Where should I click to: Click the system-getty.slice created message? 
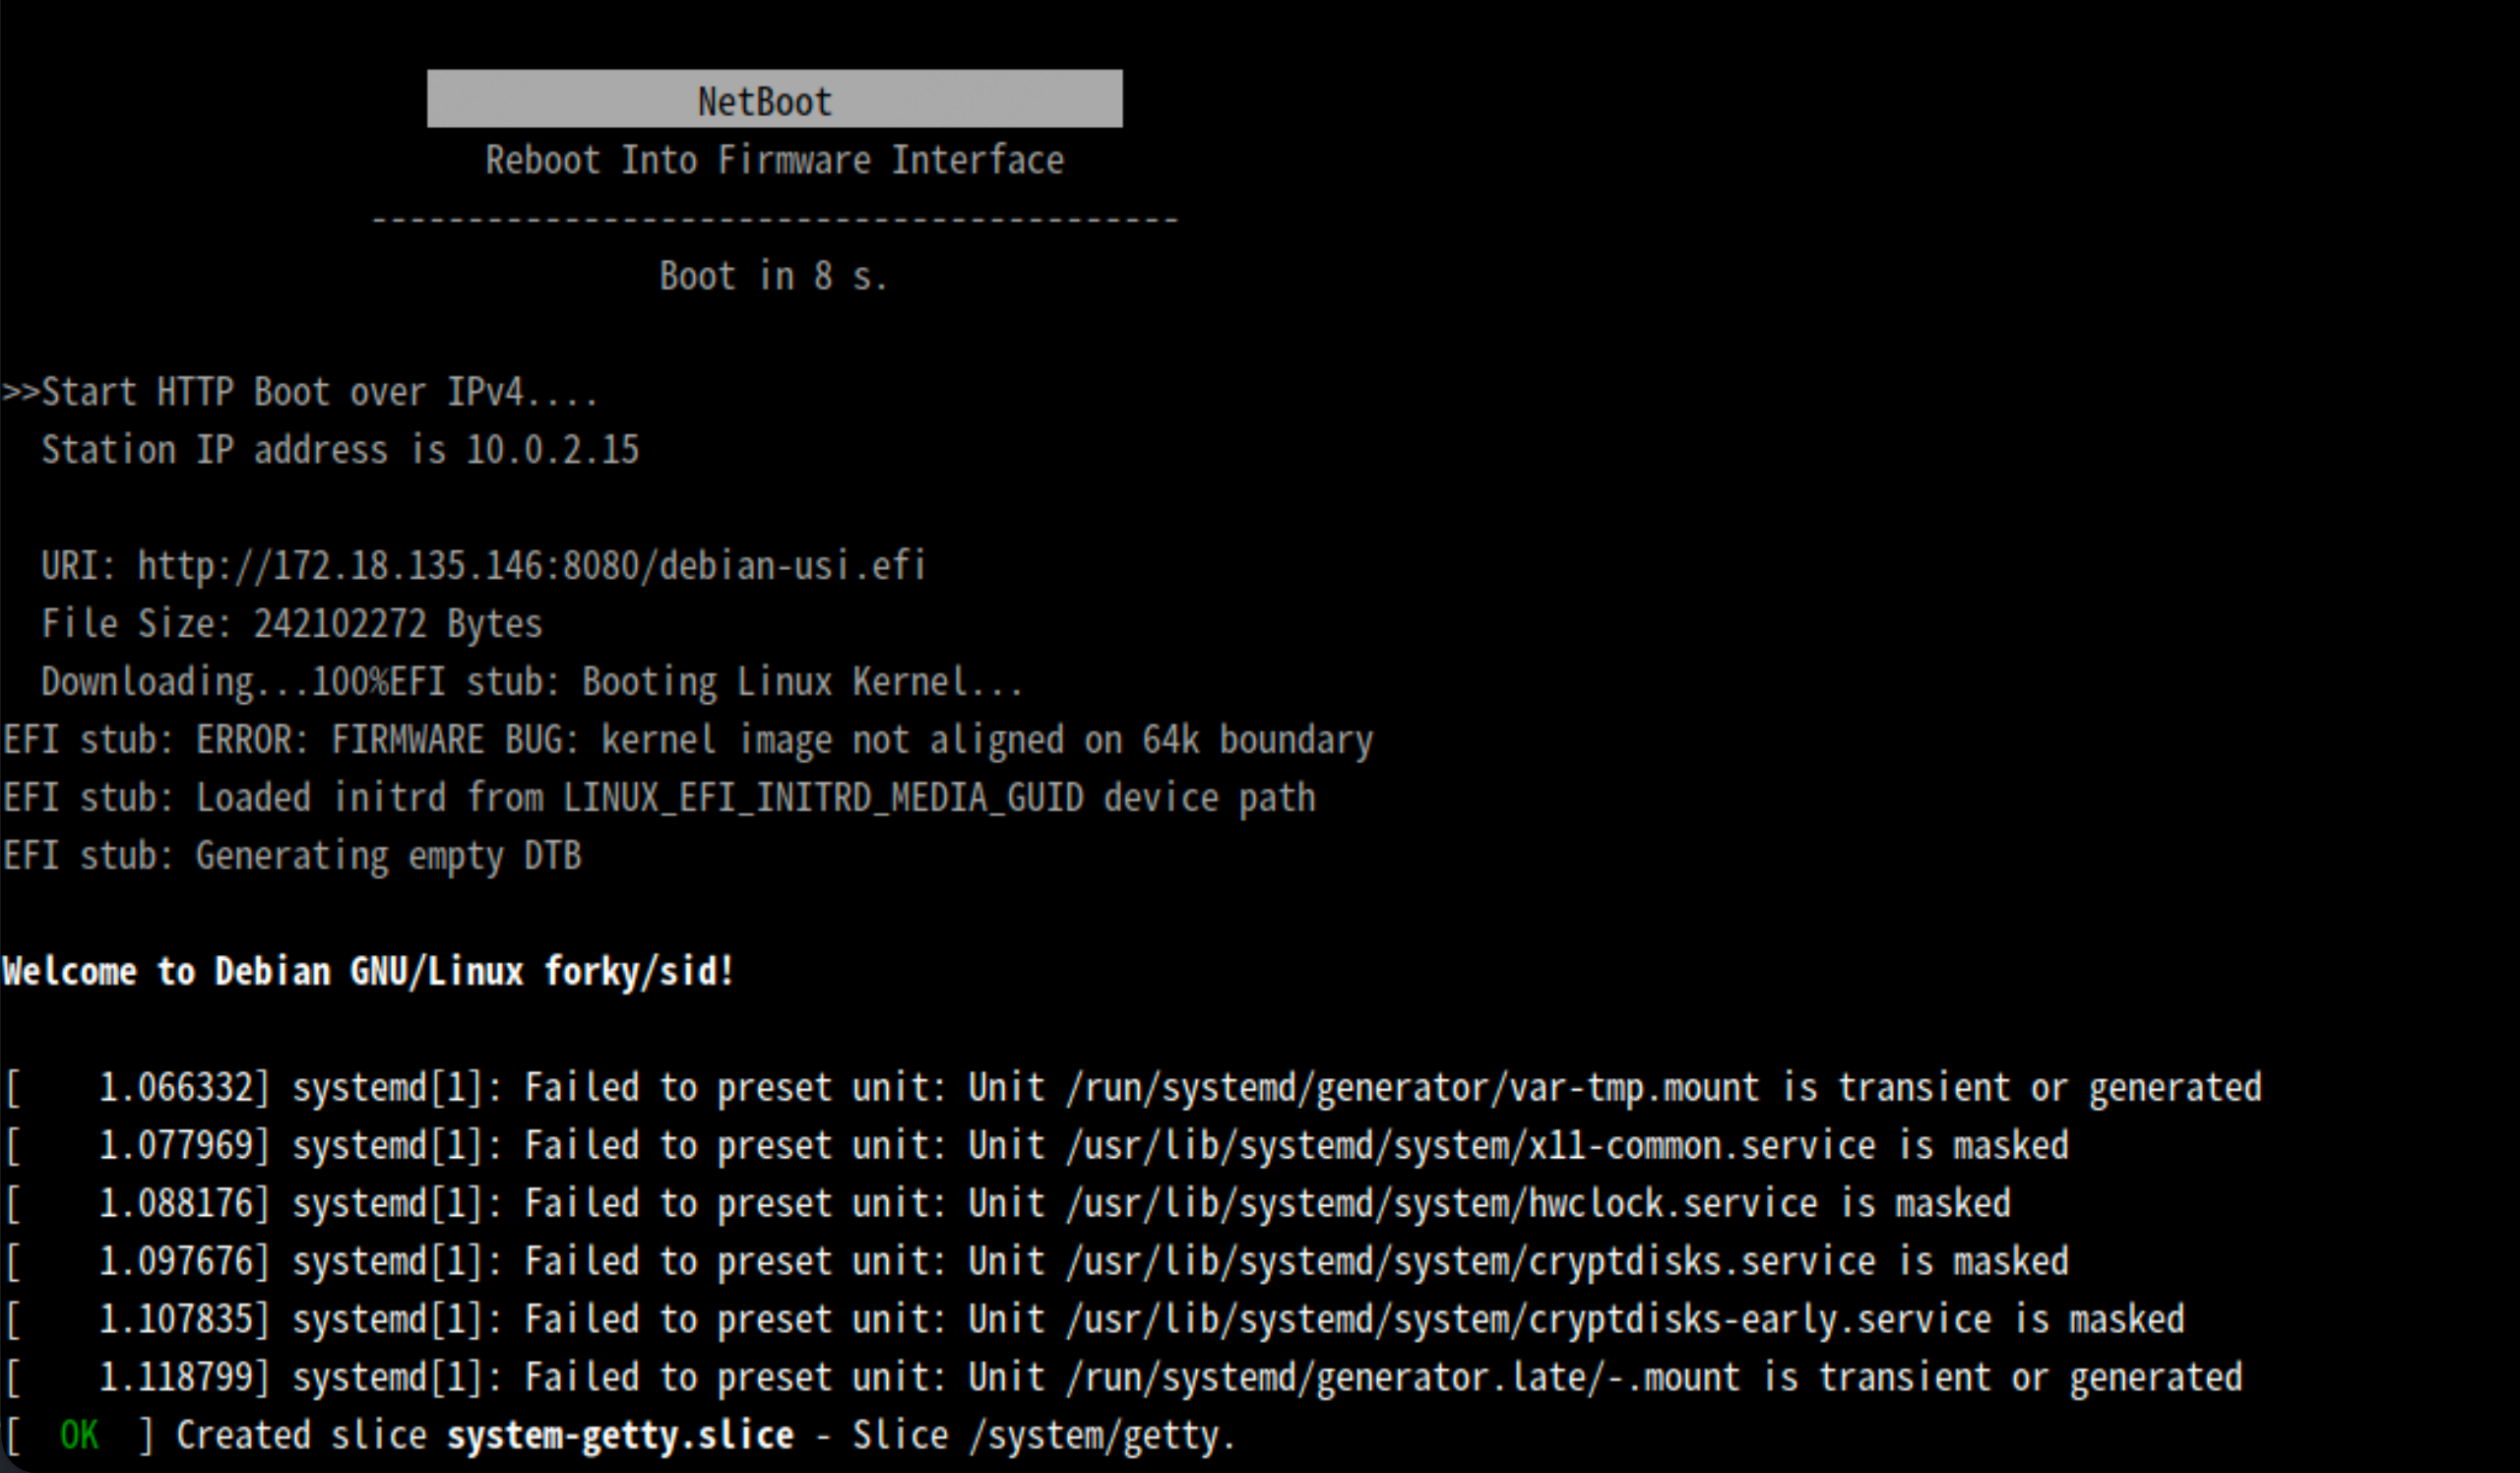tap(620, 1433)
